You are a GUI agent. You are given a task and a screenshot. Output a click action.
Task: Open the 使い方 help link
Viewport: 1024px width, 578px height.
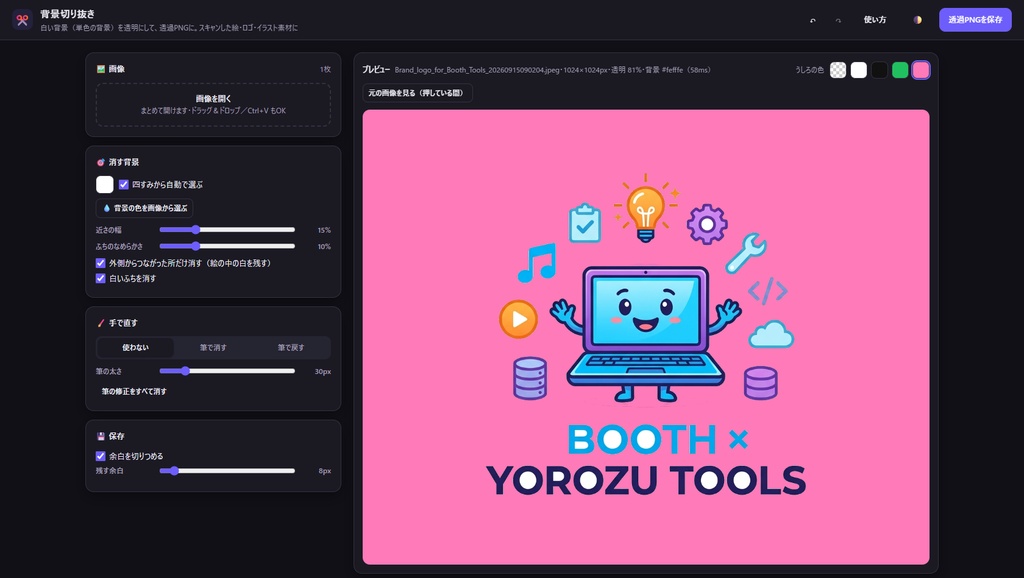tap(874, 20)
